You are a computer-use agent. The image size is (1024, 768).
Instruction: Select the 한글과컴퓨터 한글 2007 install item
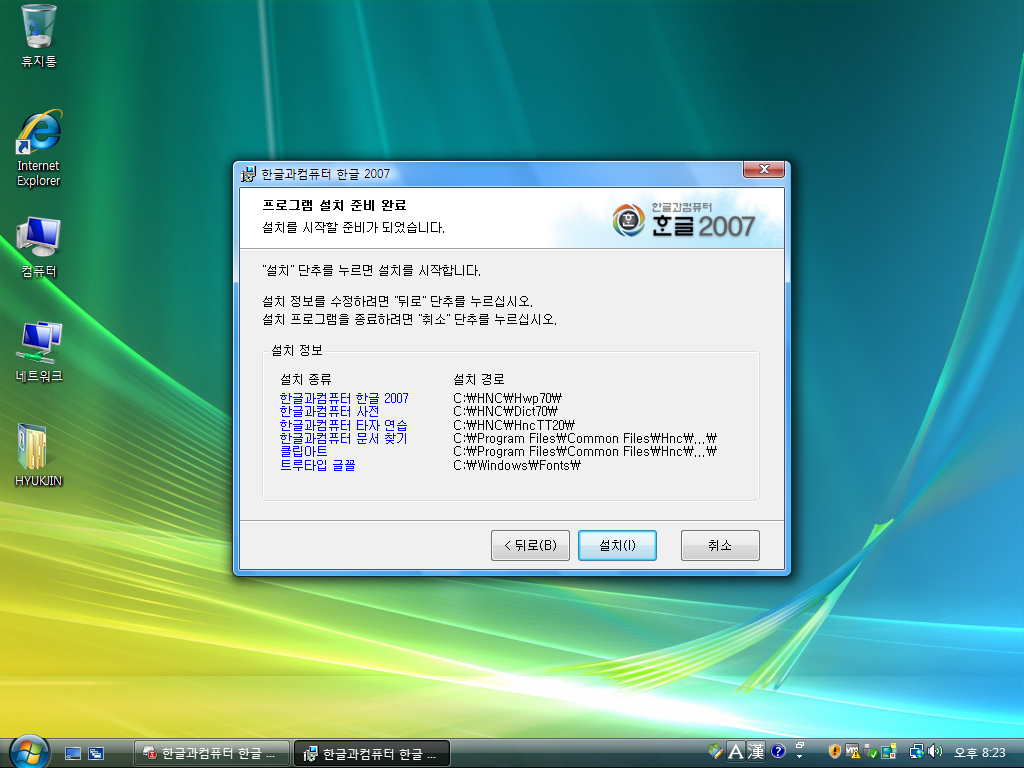(344, 398)
